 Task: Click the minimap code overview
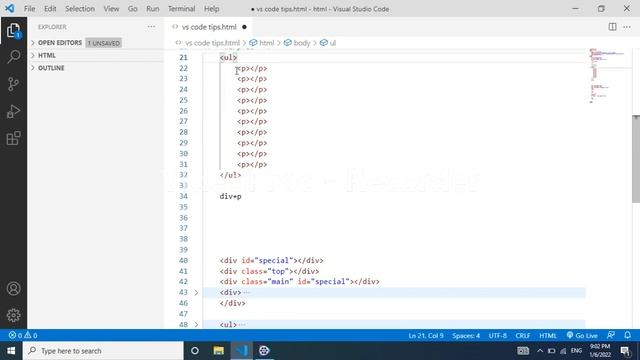point(607,76)
